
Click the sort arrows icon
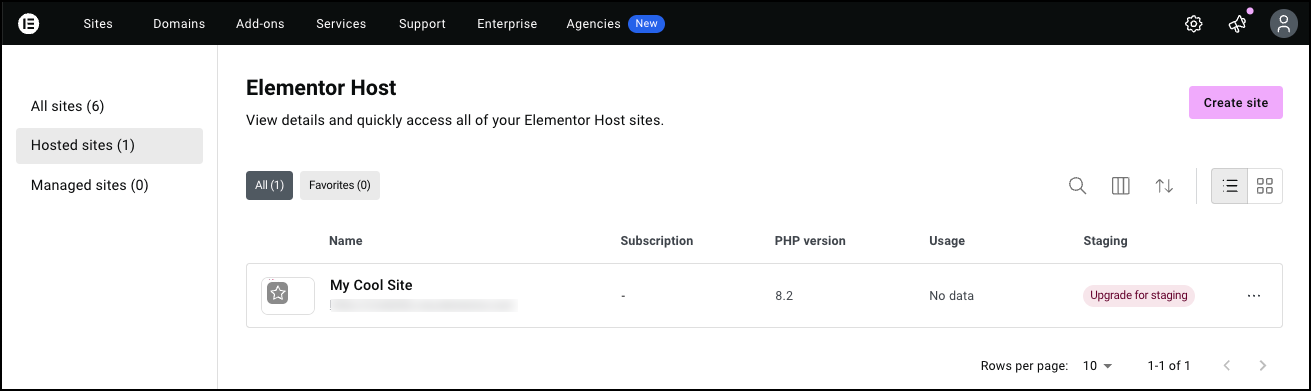click(1164, 186)
